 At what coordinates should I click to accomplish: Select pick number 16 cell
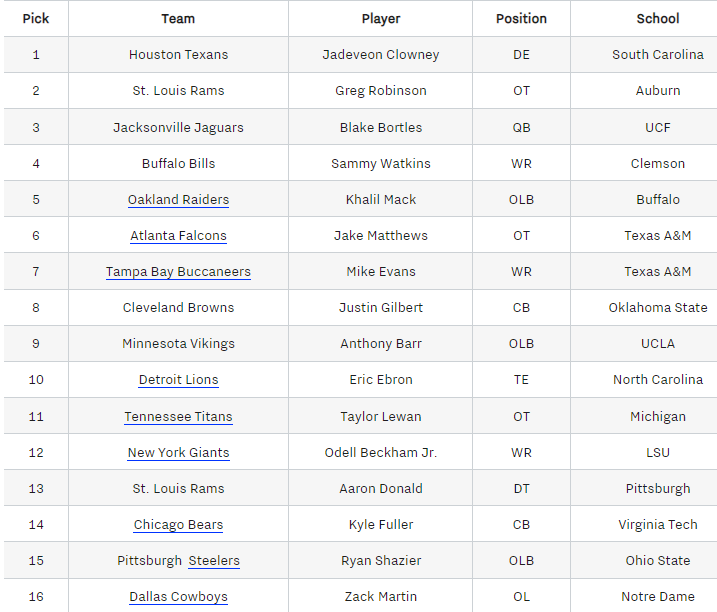click(36, 596)
